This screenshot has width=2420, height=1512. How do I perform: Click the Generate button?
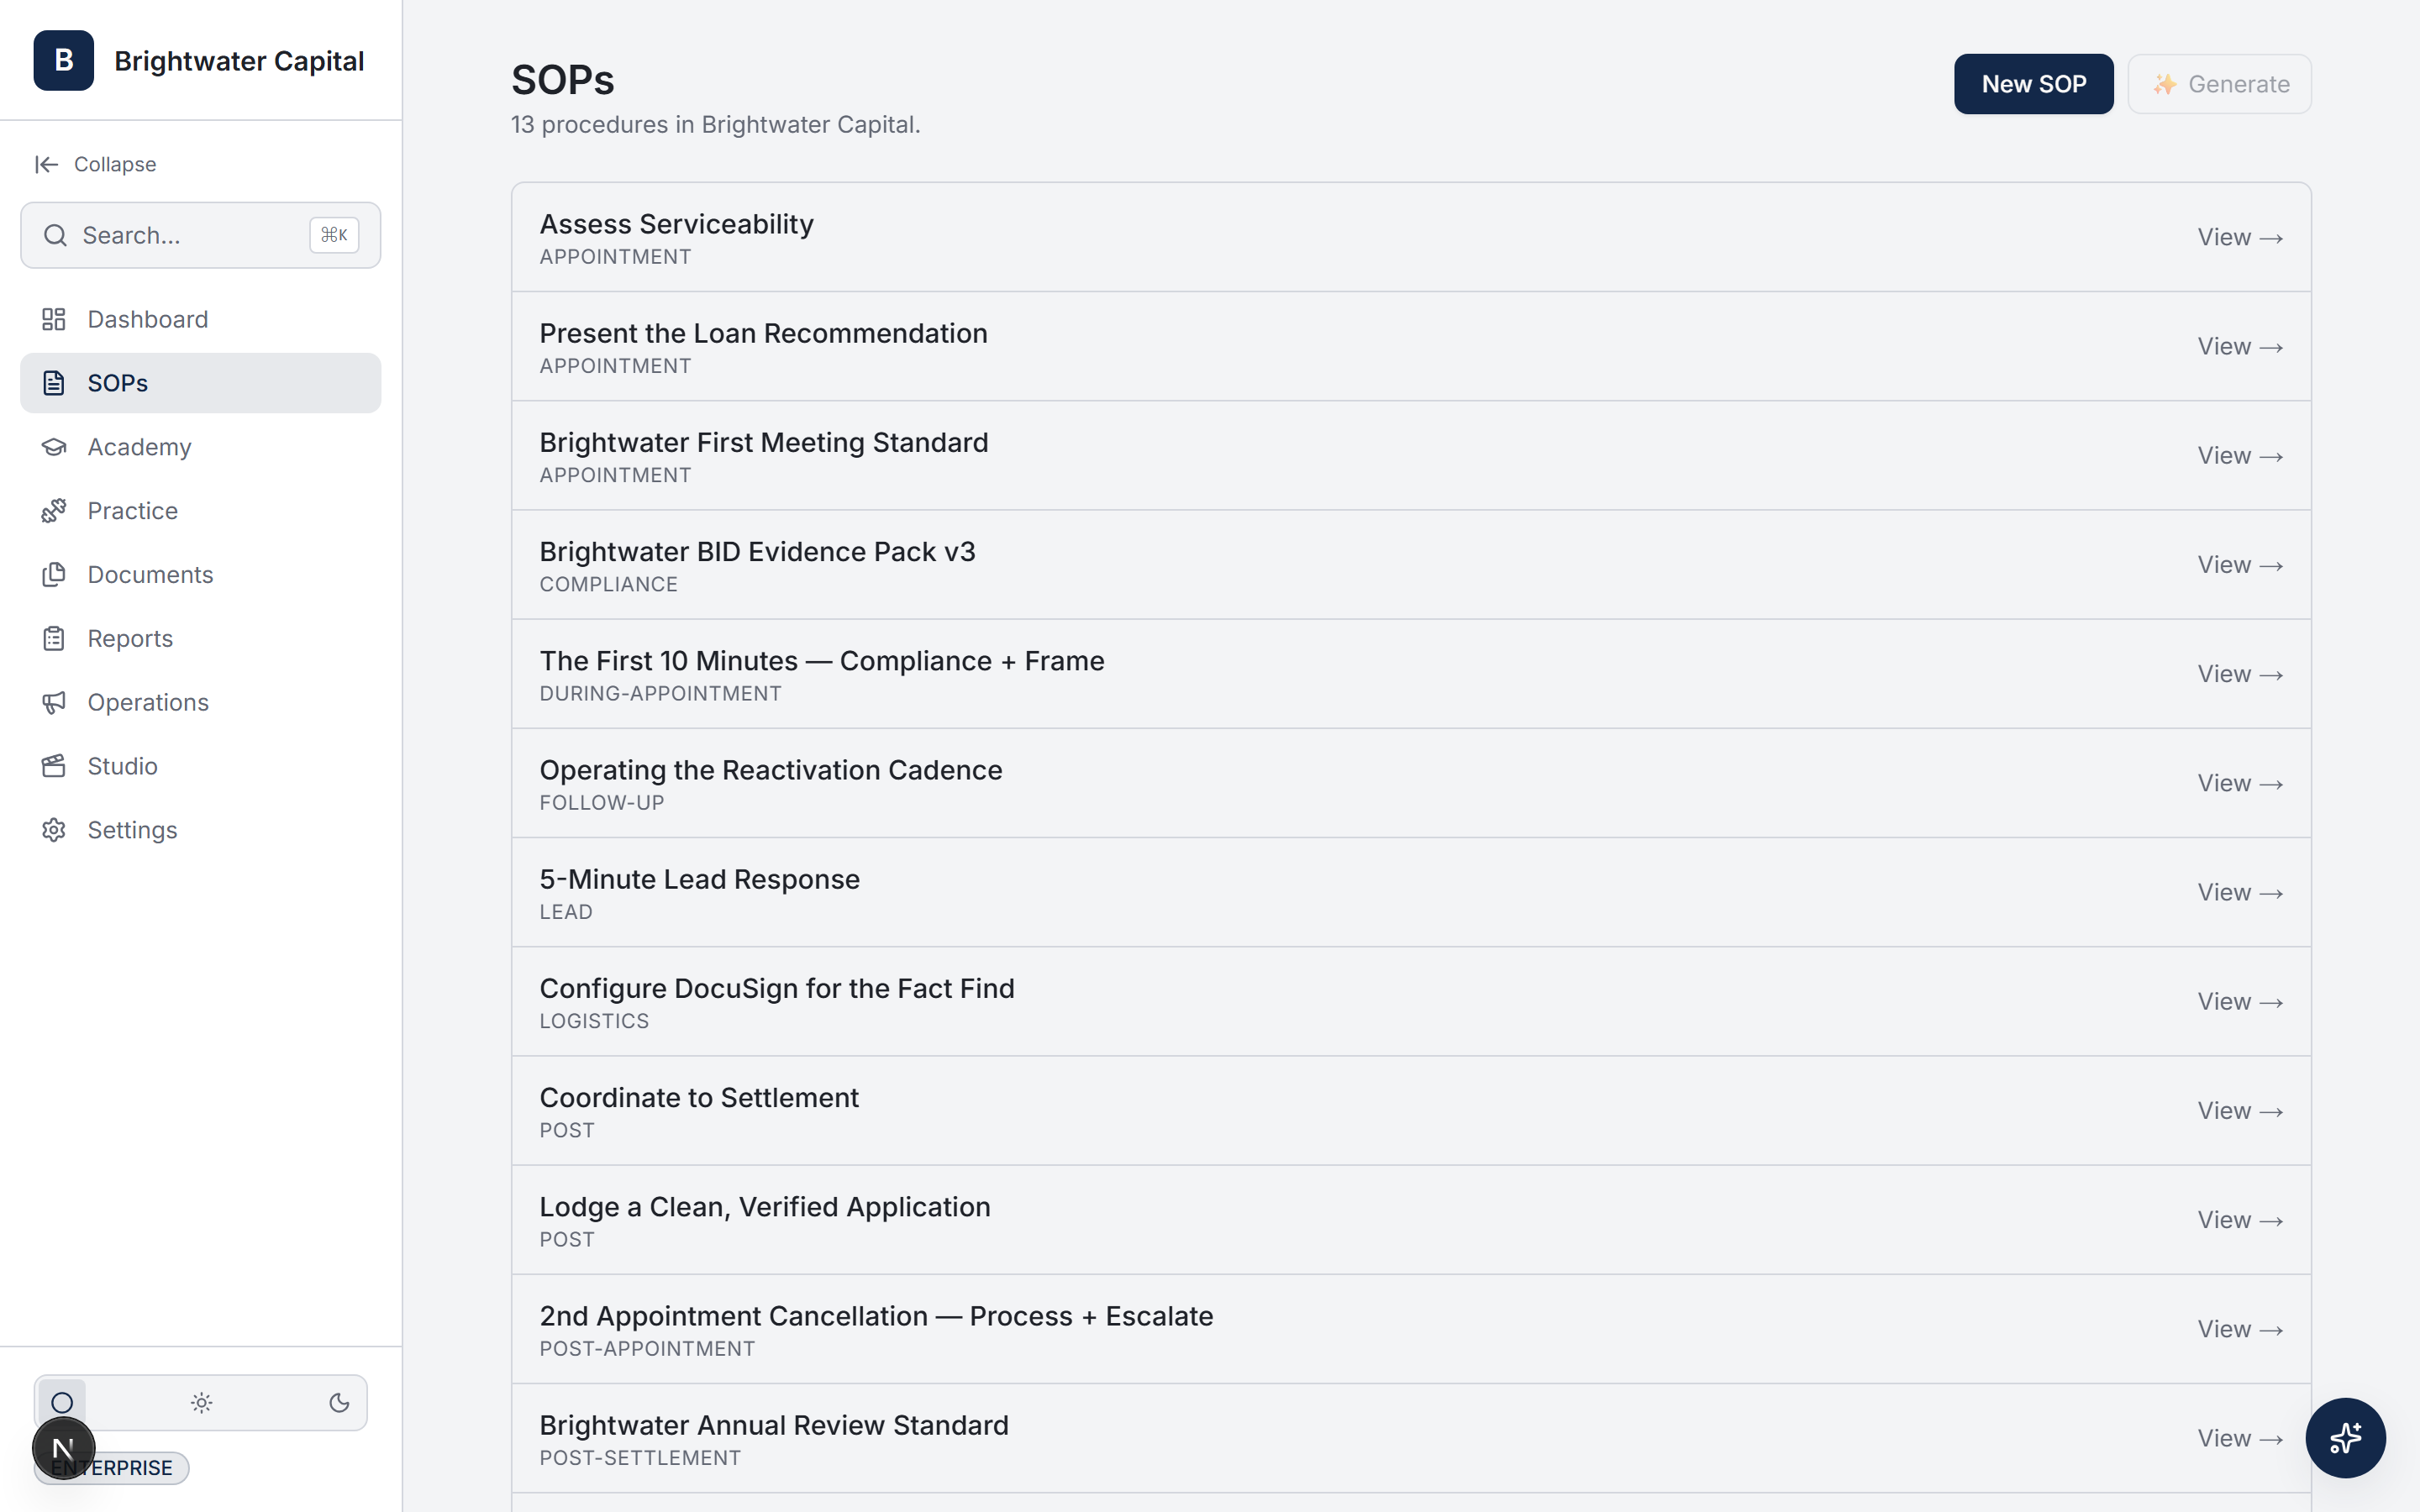click(2219, 84)
